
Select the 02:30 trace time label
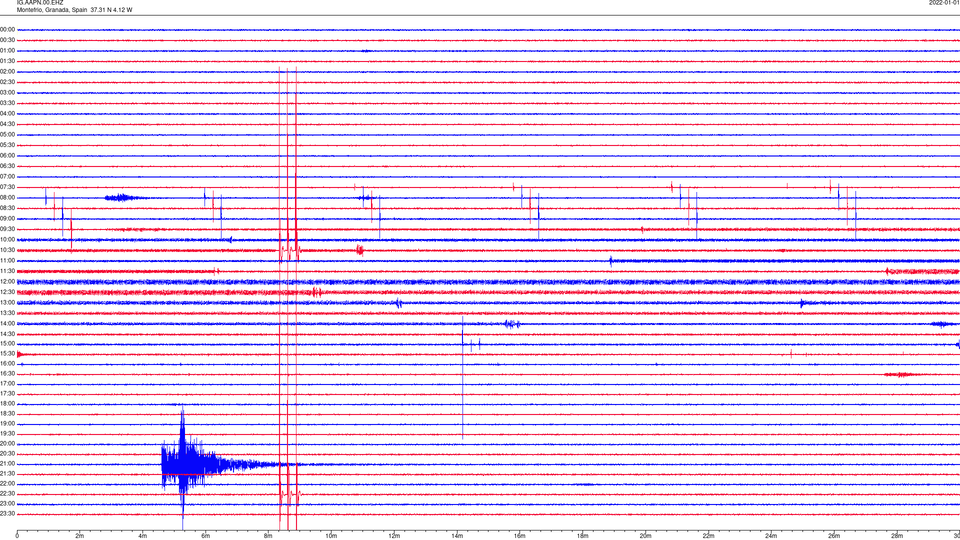tap(8, 82)
